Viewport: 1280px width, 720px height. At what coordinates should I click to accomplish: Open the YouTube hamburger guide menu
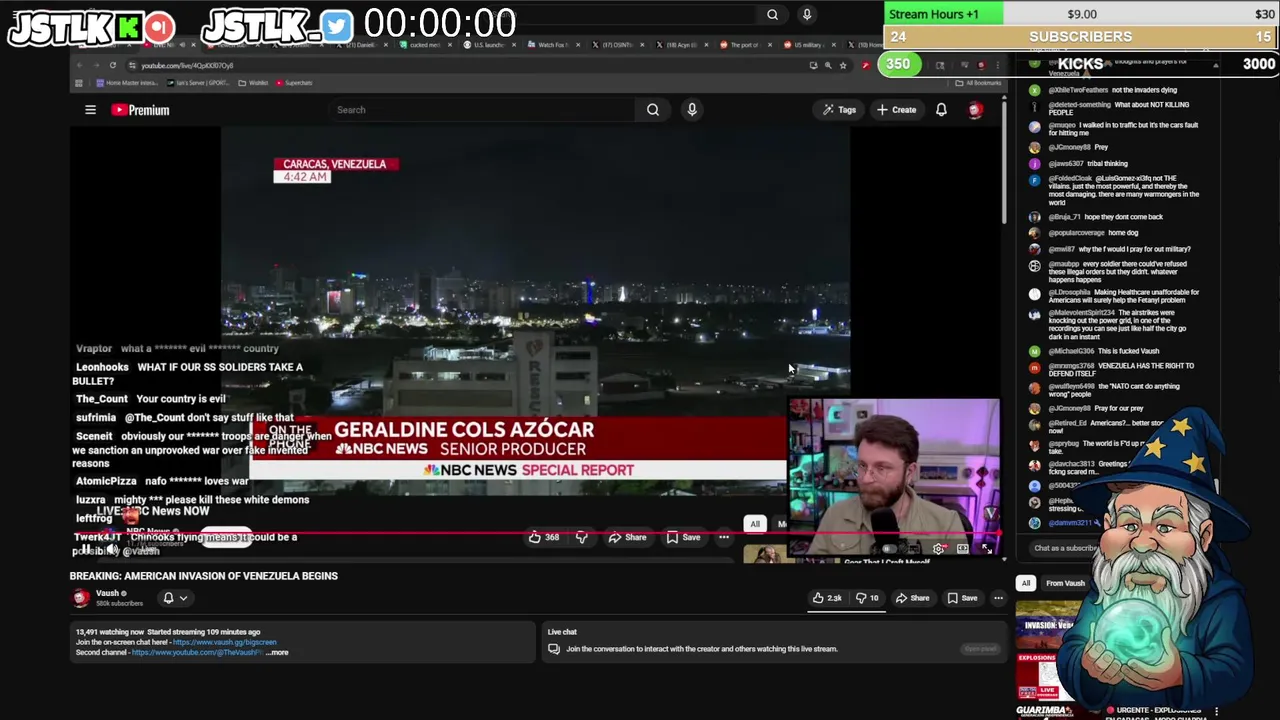(x=90, y=110)
